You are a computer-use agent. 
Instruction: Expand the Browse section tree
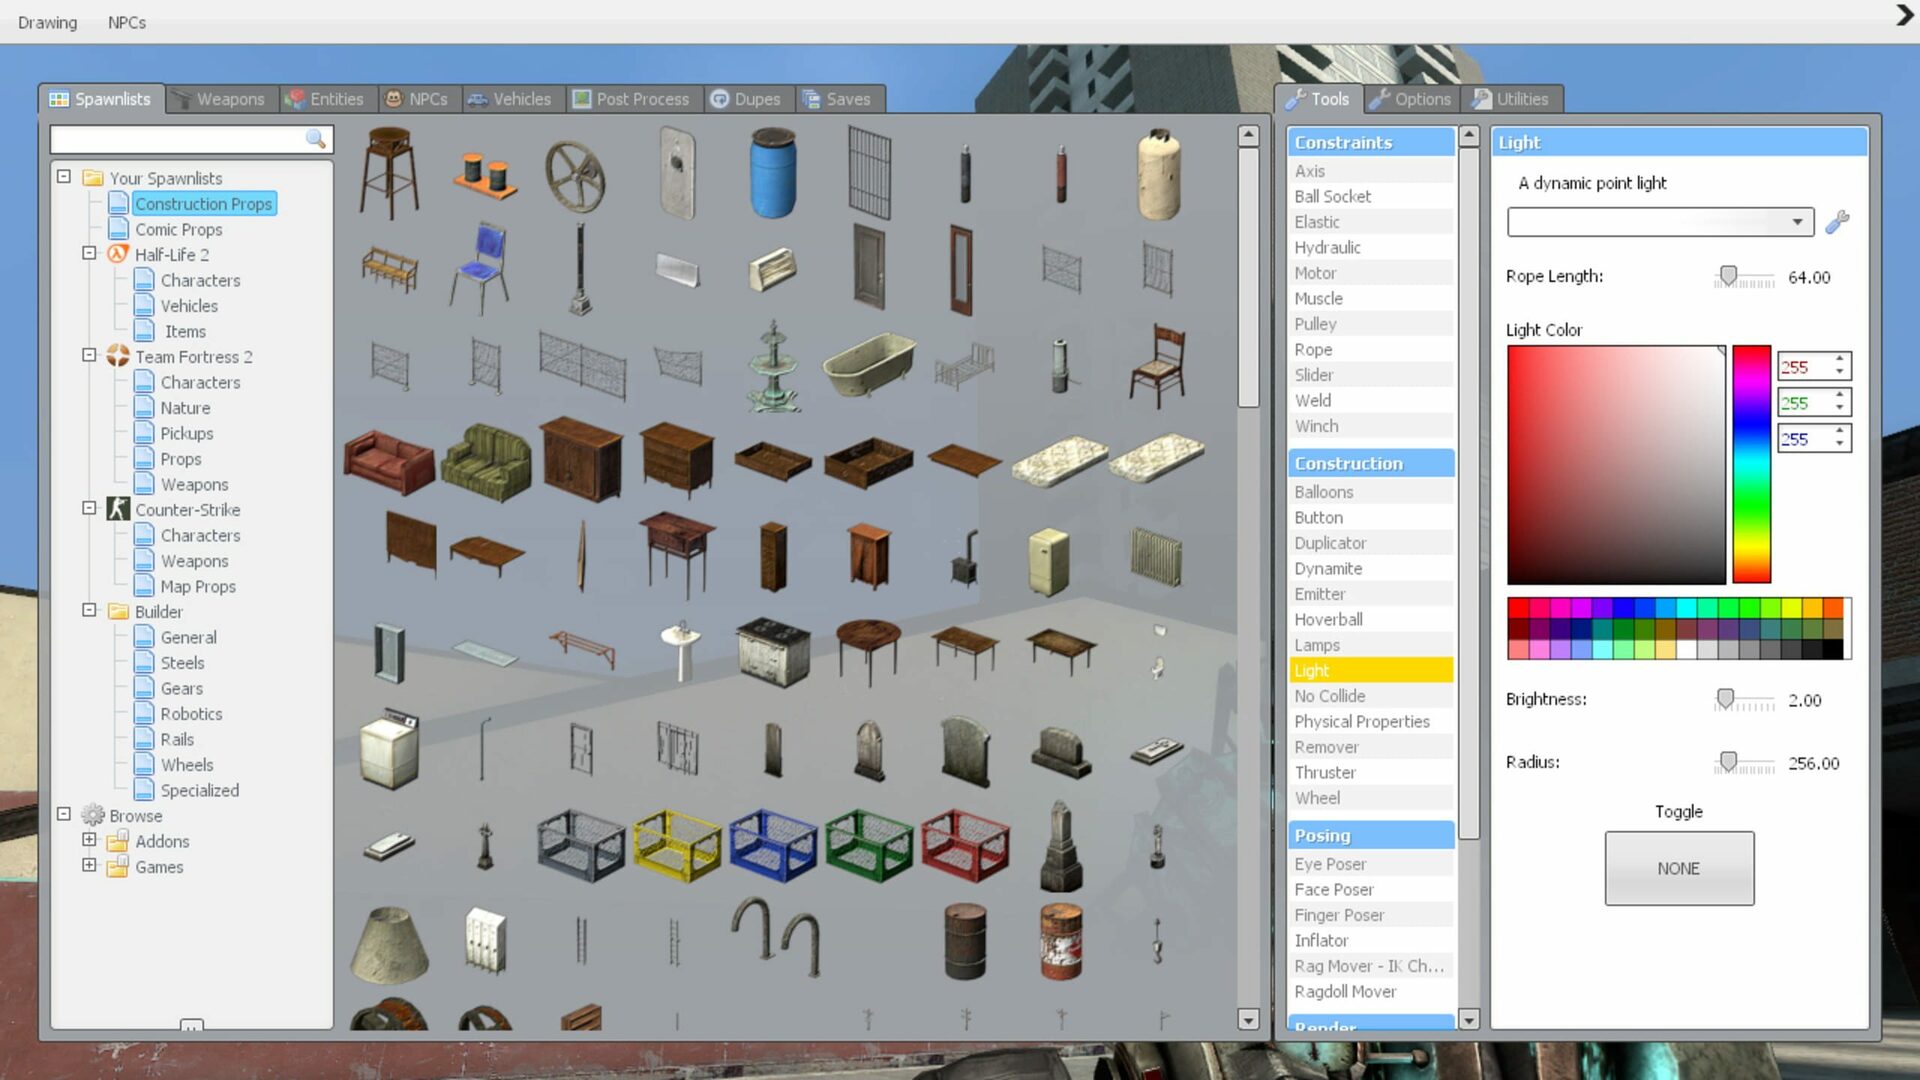click(63, 815)
